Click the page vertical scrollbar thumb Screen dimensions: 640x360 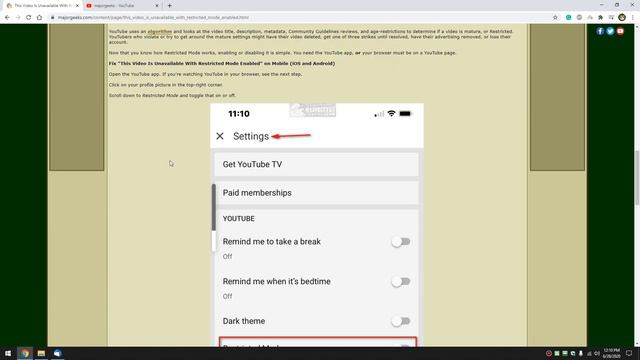coord(637,178)
